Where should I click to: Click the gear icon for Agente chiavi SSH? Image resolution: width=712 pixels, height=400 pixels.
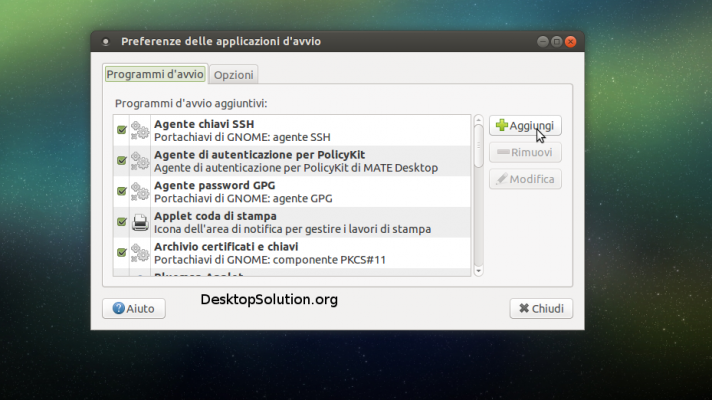(x=139, y=130)
